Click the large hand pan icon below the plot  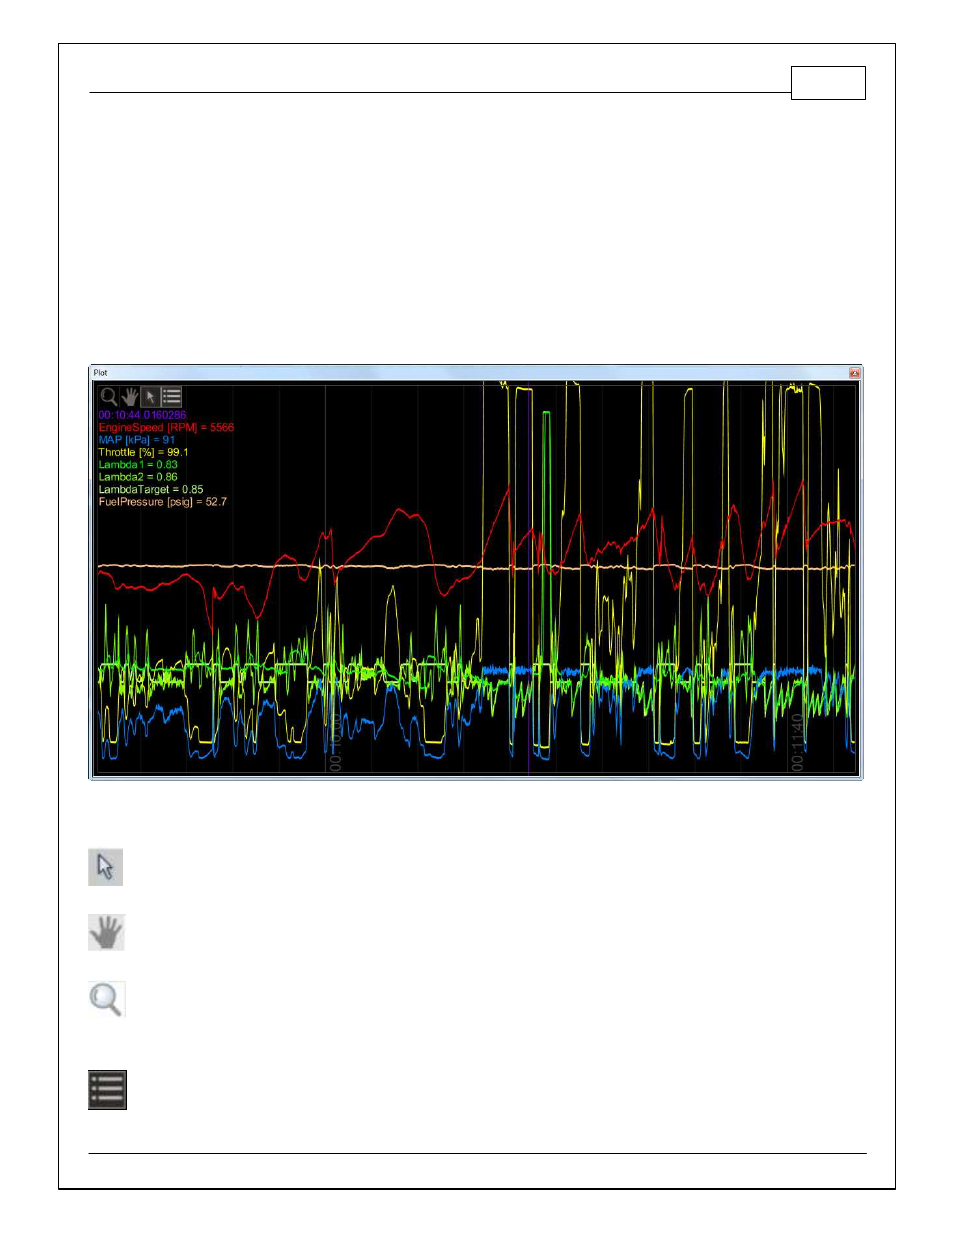[106, 932]
